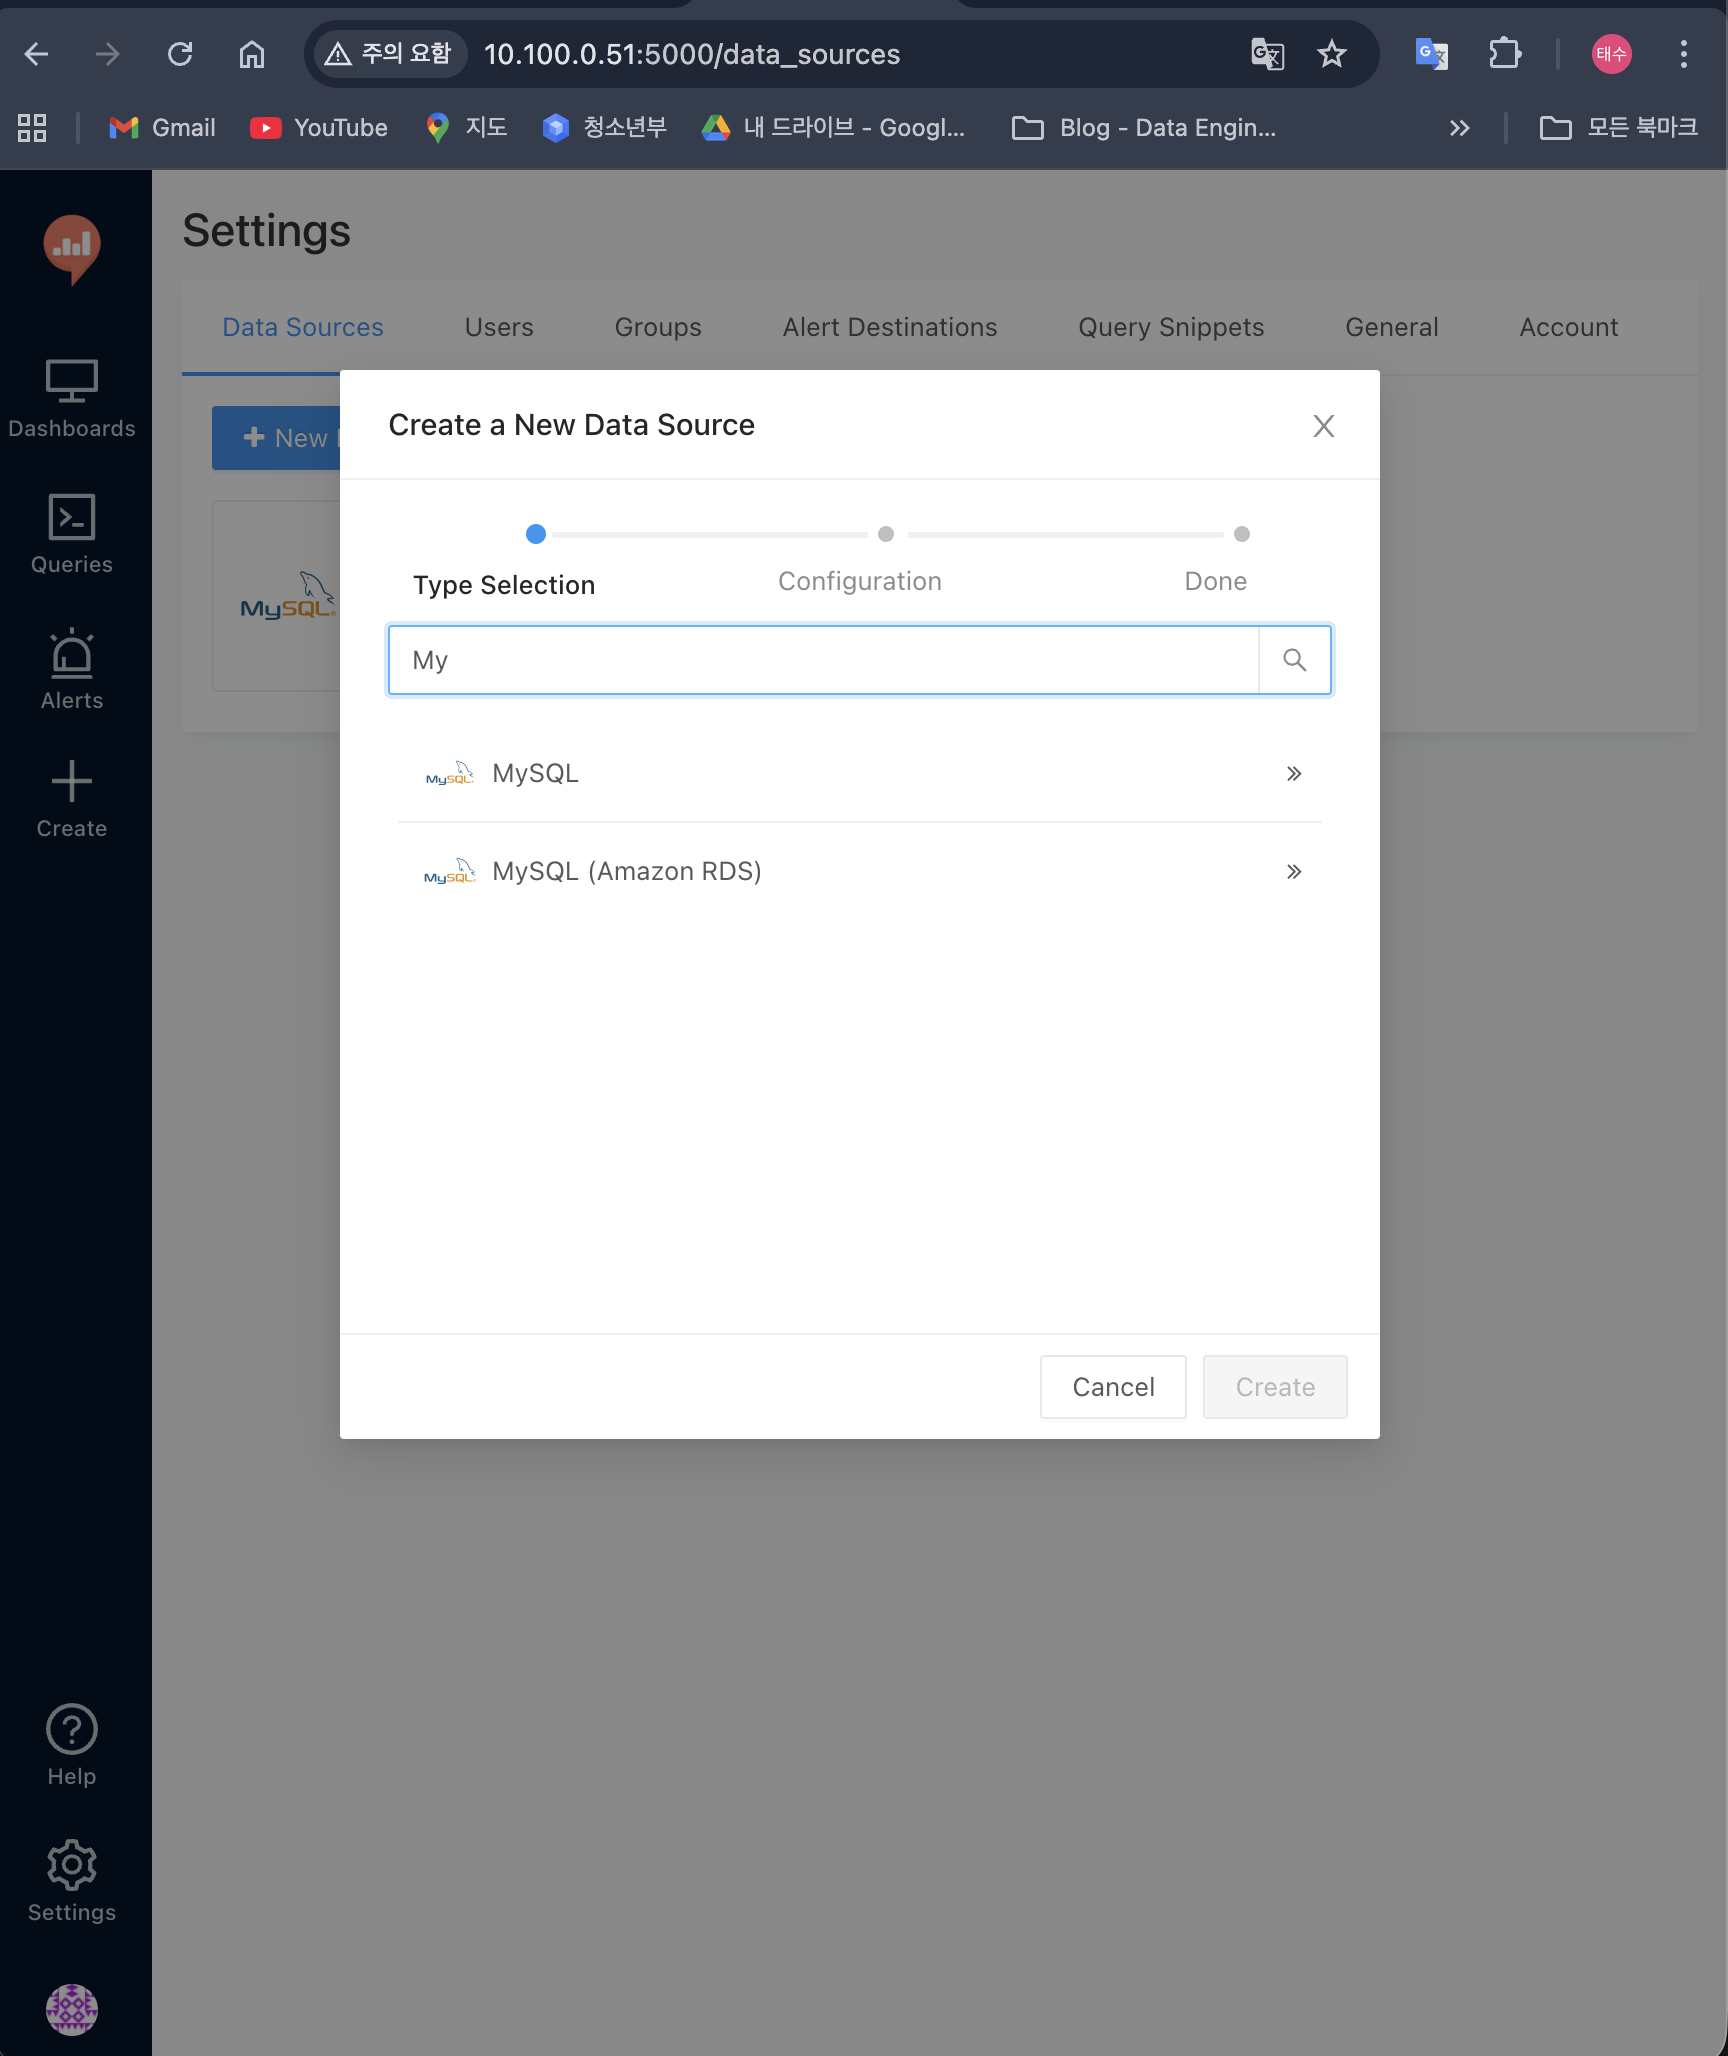Open the Google Translate page icon in address bar

tap(1267, 54)
